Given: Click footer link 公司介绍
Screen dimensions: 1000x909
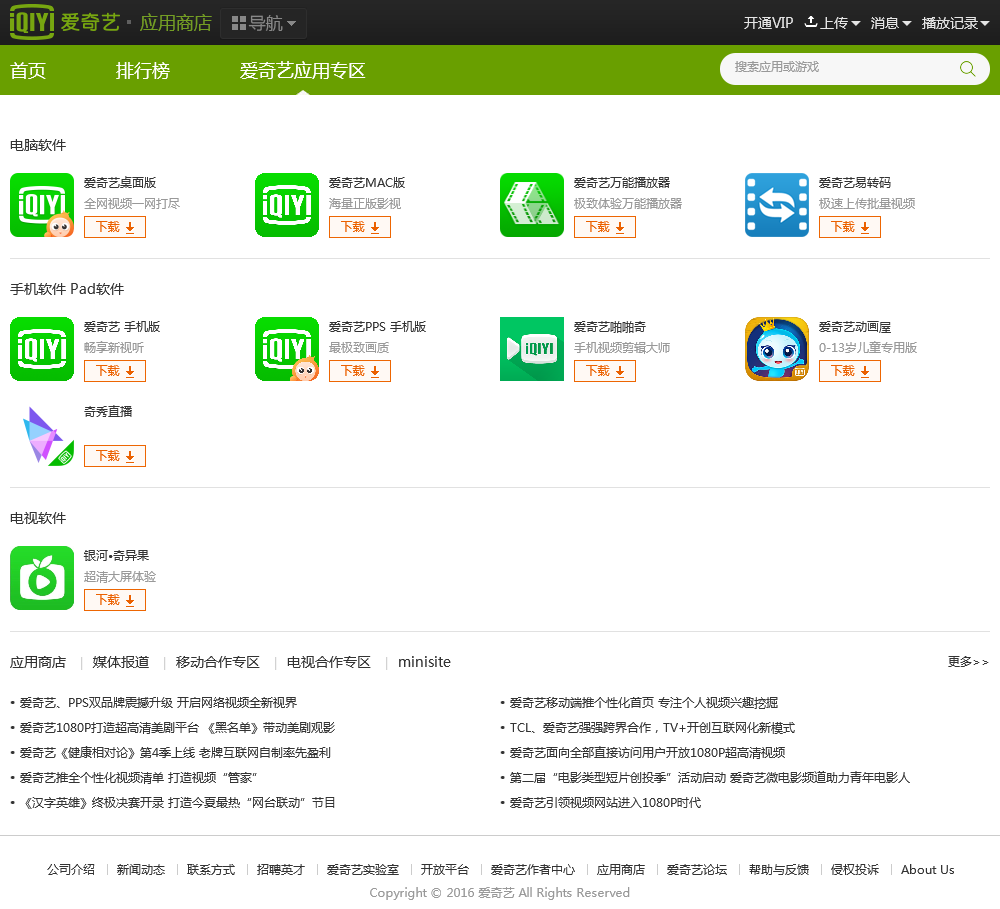Looking at the screenshot, I should click(71, 869).
